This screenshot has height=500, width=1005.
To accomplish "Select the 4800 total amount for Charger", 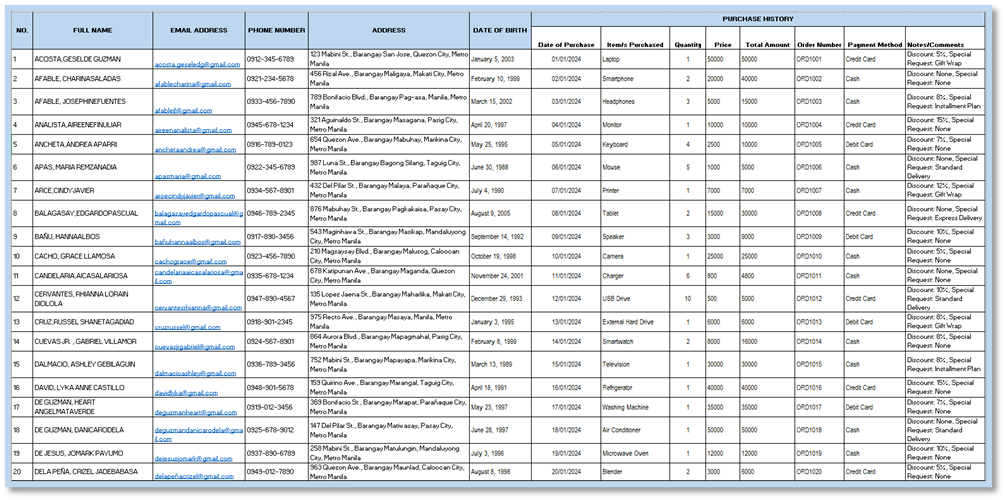I will [767, 276].
